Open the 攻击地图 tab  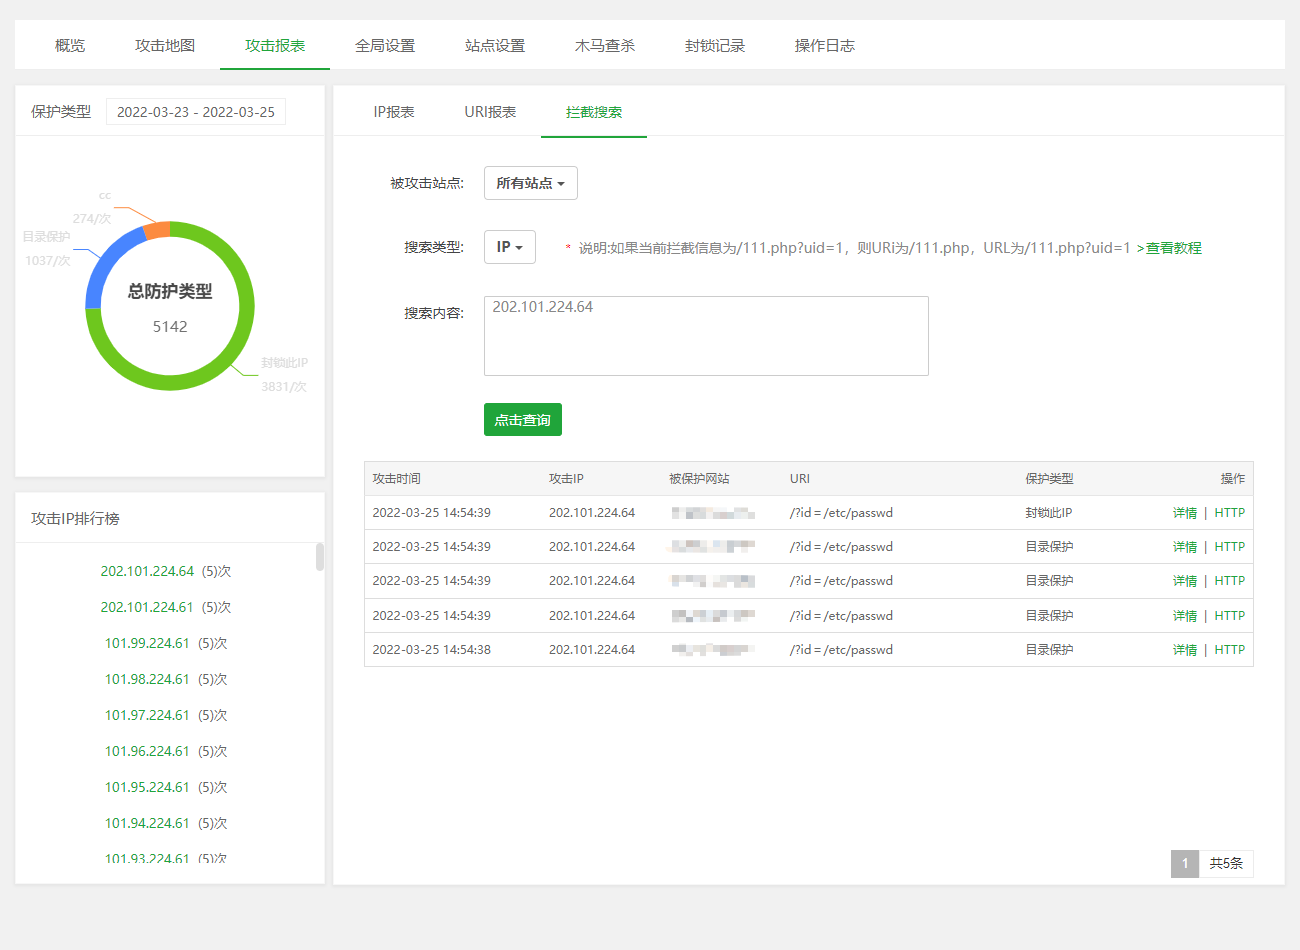tap(165, 46)
